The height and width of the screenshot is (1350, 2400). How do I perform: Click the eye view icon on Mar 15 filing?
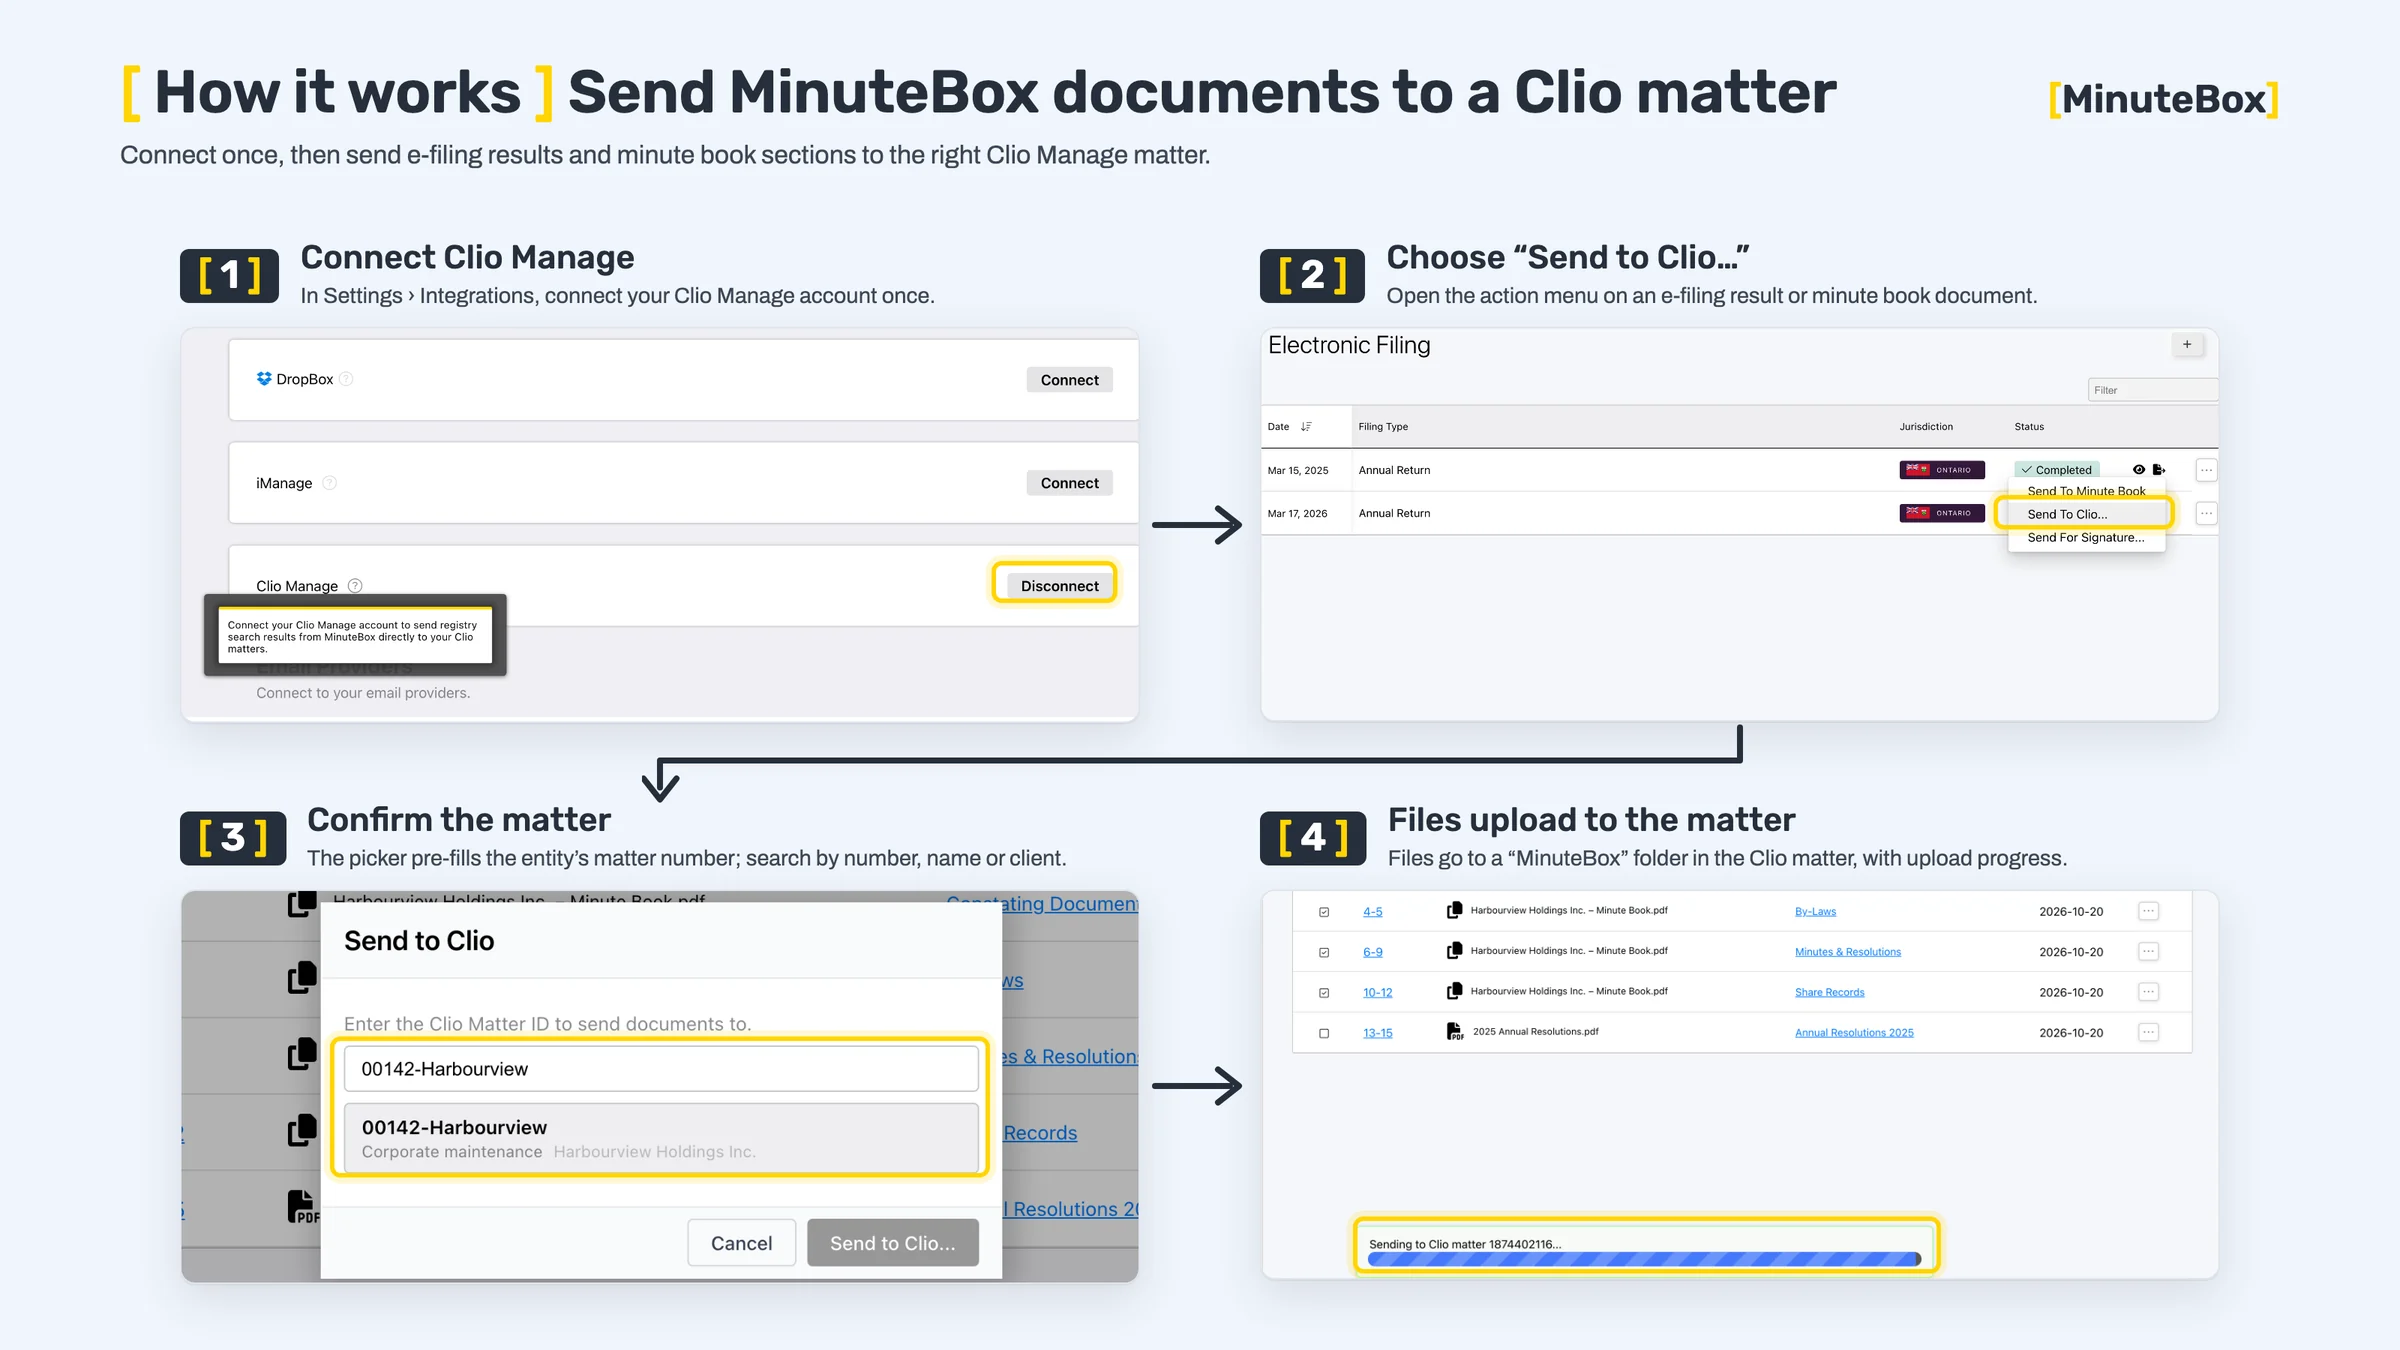[2139, 470]
